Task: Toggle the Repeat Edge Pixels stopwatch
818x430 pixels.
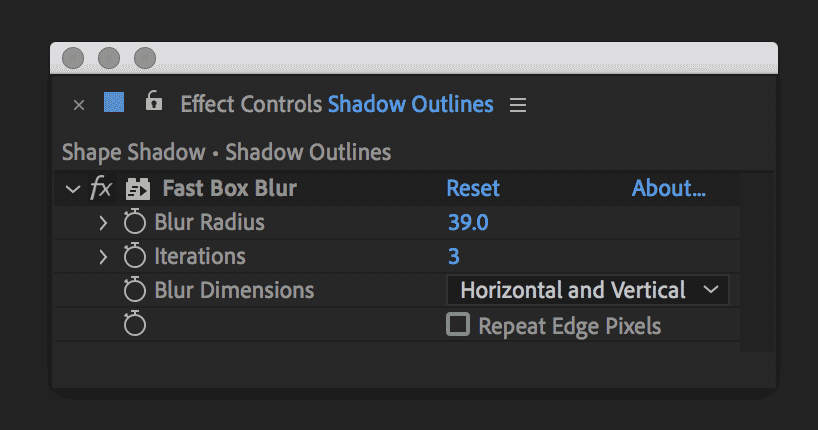Action: pos(134,324)
